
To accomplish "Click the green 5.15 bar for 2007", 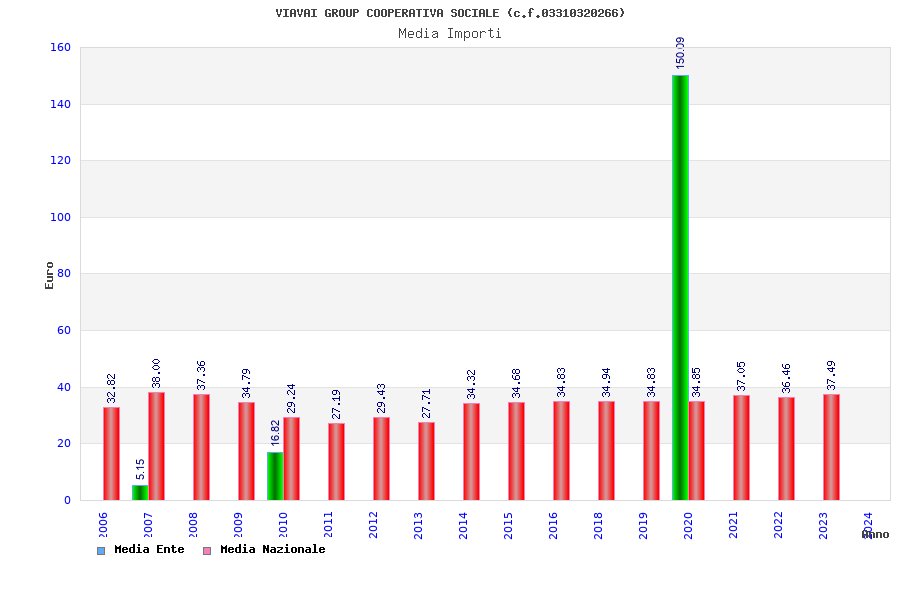I will click(x=140, y=493).
